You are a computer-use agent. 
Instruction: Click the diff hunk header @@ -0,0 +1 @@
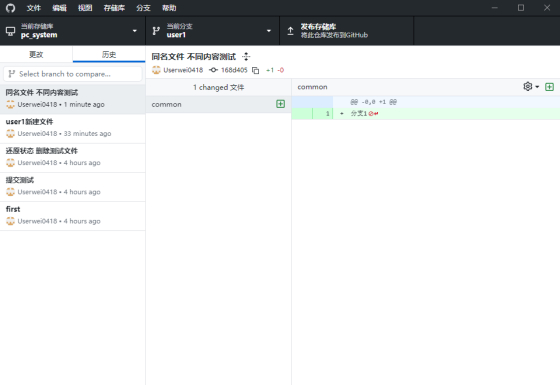coord(374,102)
